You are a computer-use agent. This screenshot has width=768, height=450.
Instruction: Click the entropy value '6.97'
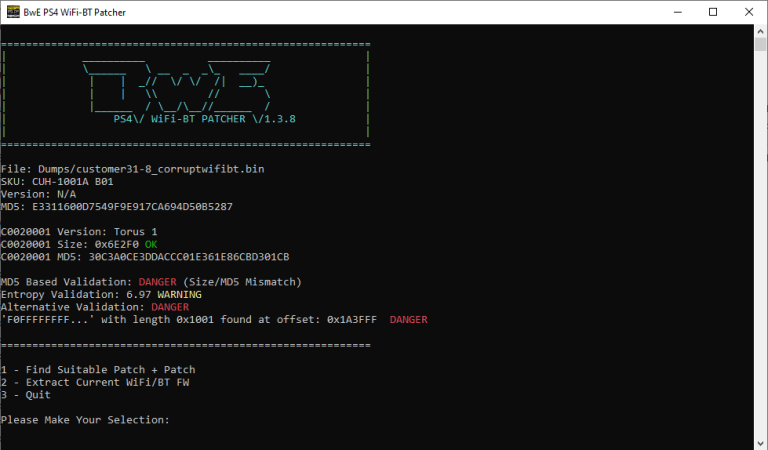[x=139, y=295]
